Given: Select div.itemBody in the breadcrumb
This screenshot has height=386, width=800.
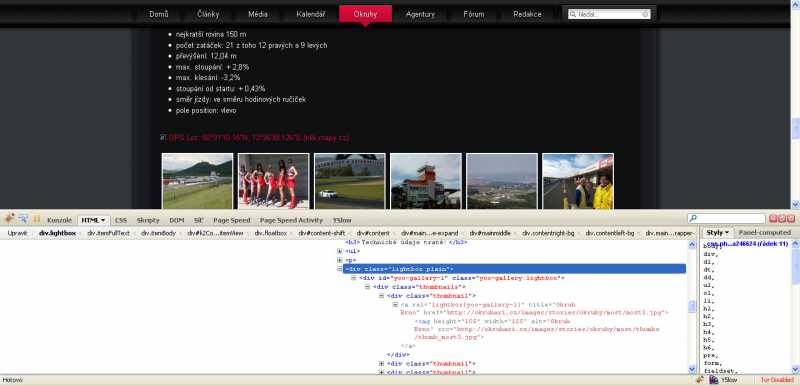Looking at the screenshot, I should tap(158, 233).
